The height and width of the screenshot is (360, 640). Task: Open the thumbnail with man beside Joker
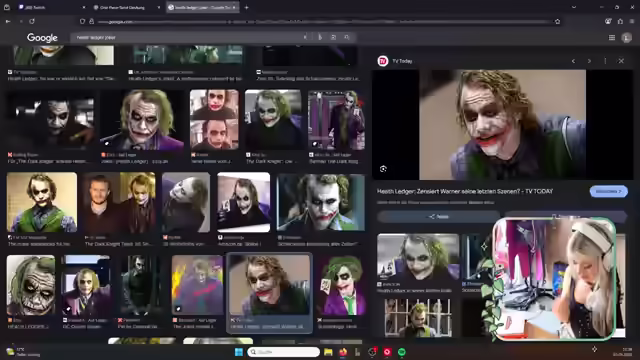120,202
